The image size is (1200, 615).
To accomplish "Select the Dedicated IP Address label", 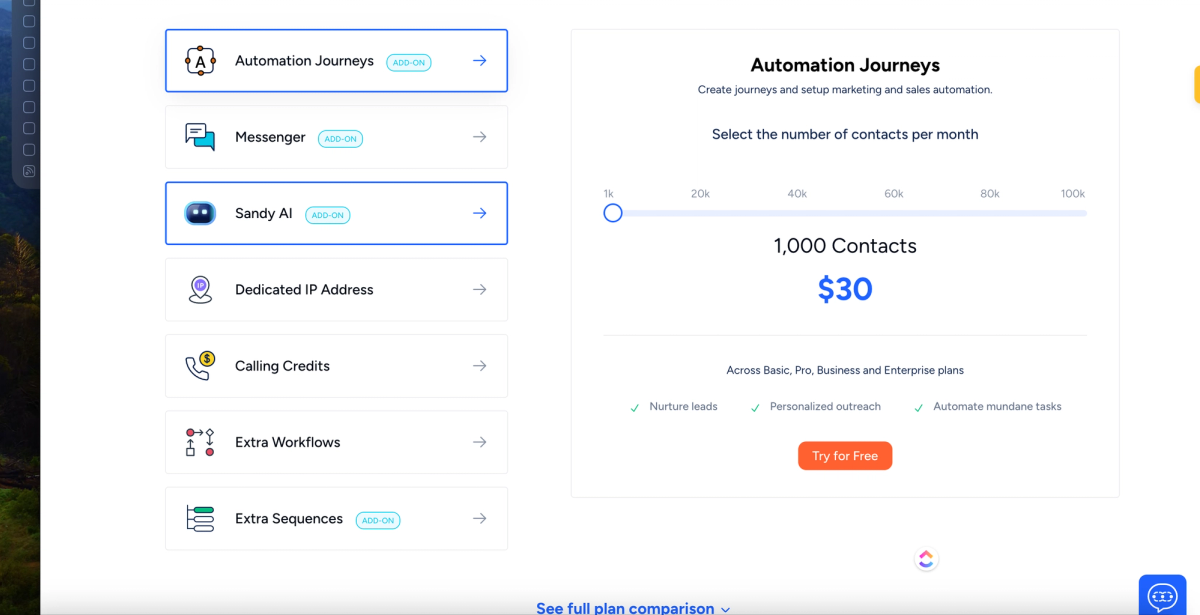I will click(304, 290).
